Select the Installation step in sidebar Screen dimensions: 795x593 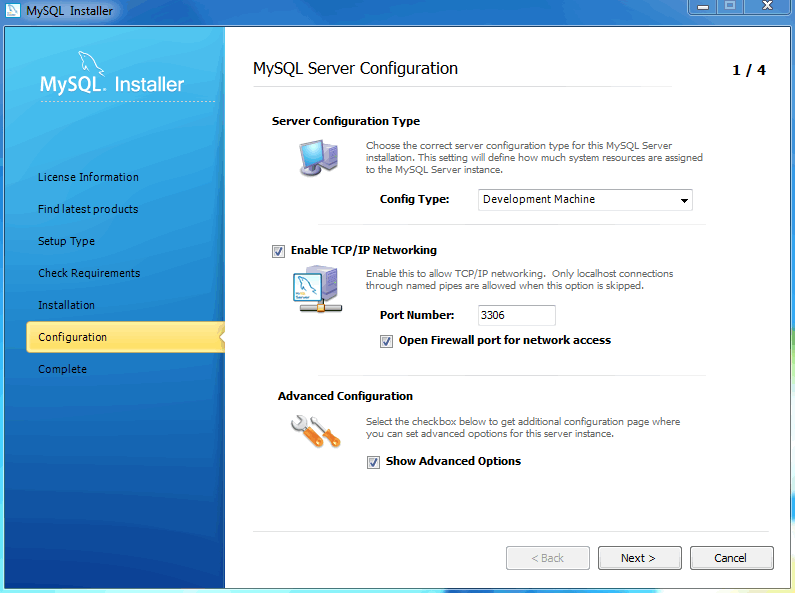[x=66, y=305]
